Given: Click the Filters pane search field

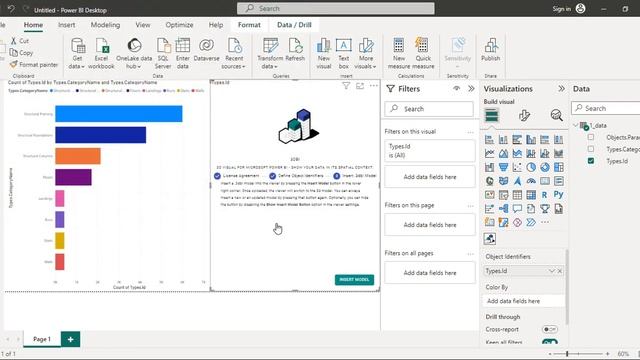Looking at the screenshot, I should pos(429,109).
